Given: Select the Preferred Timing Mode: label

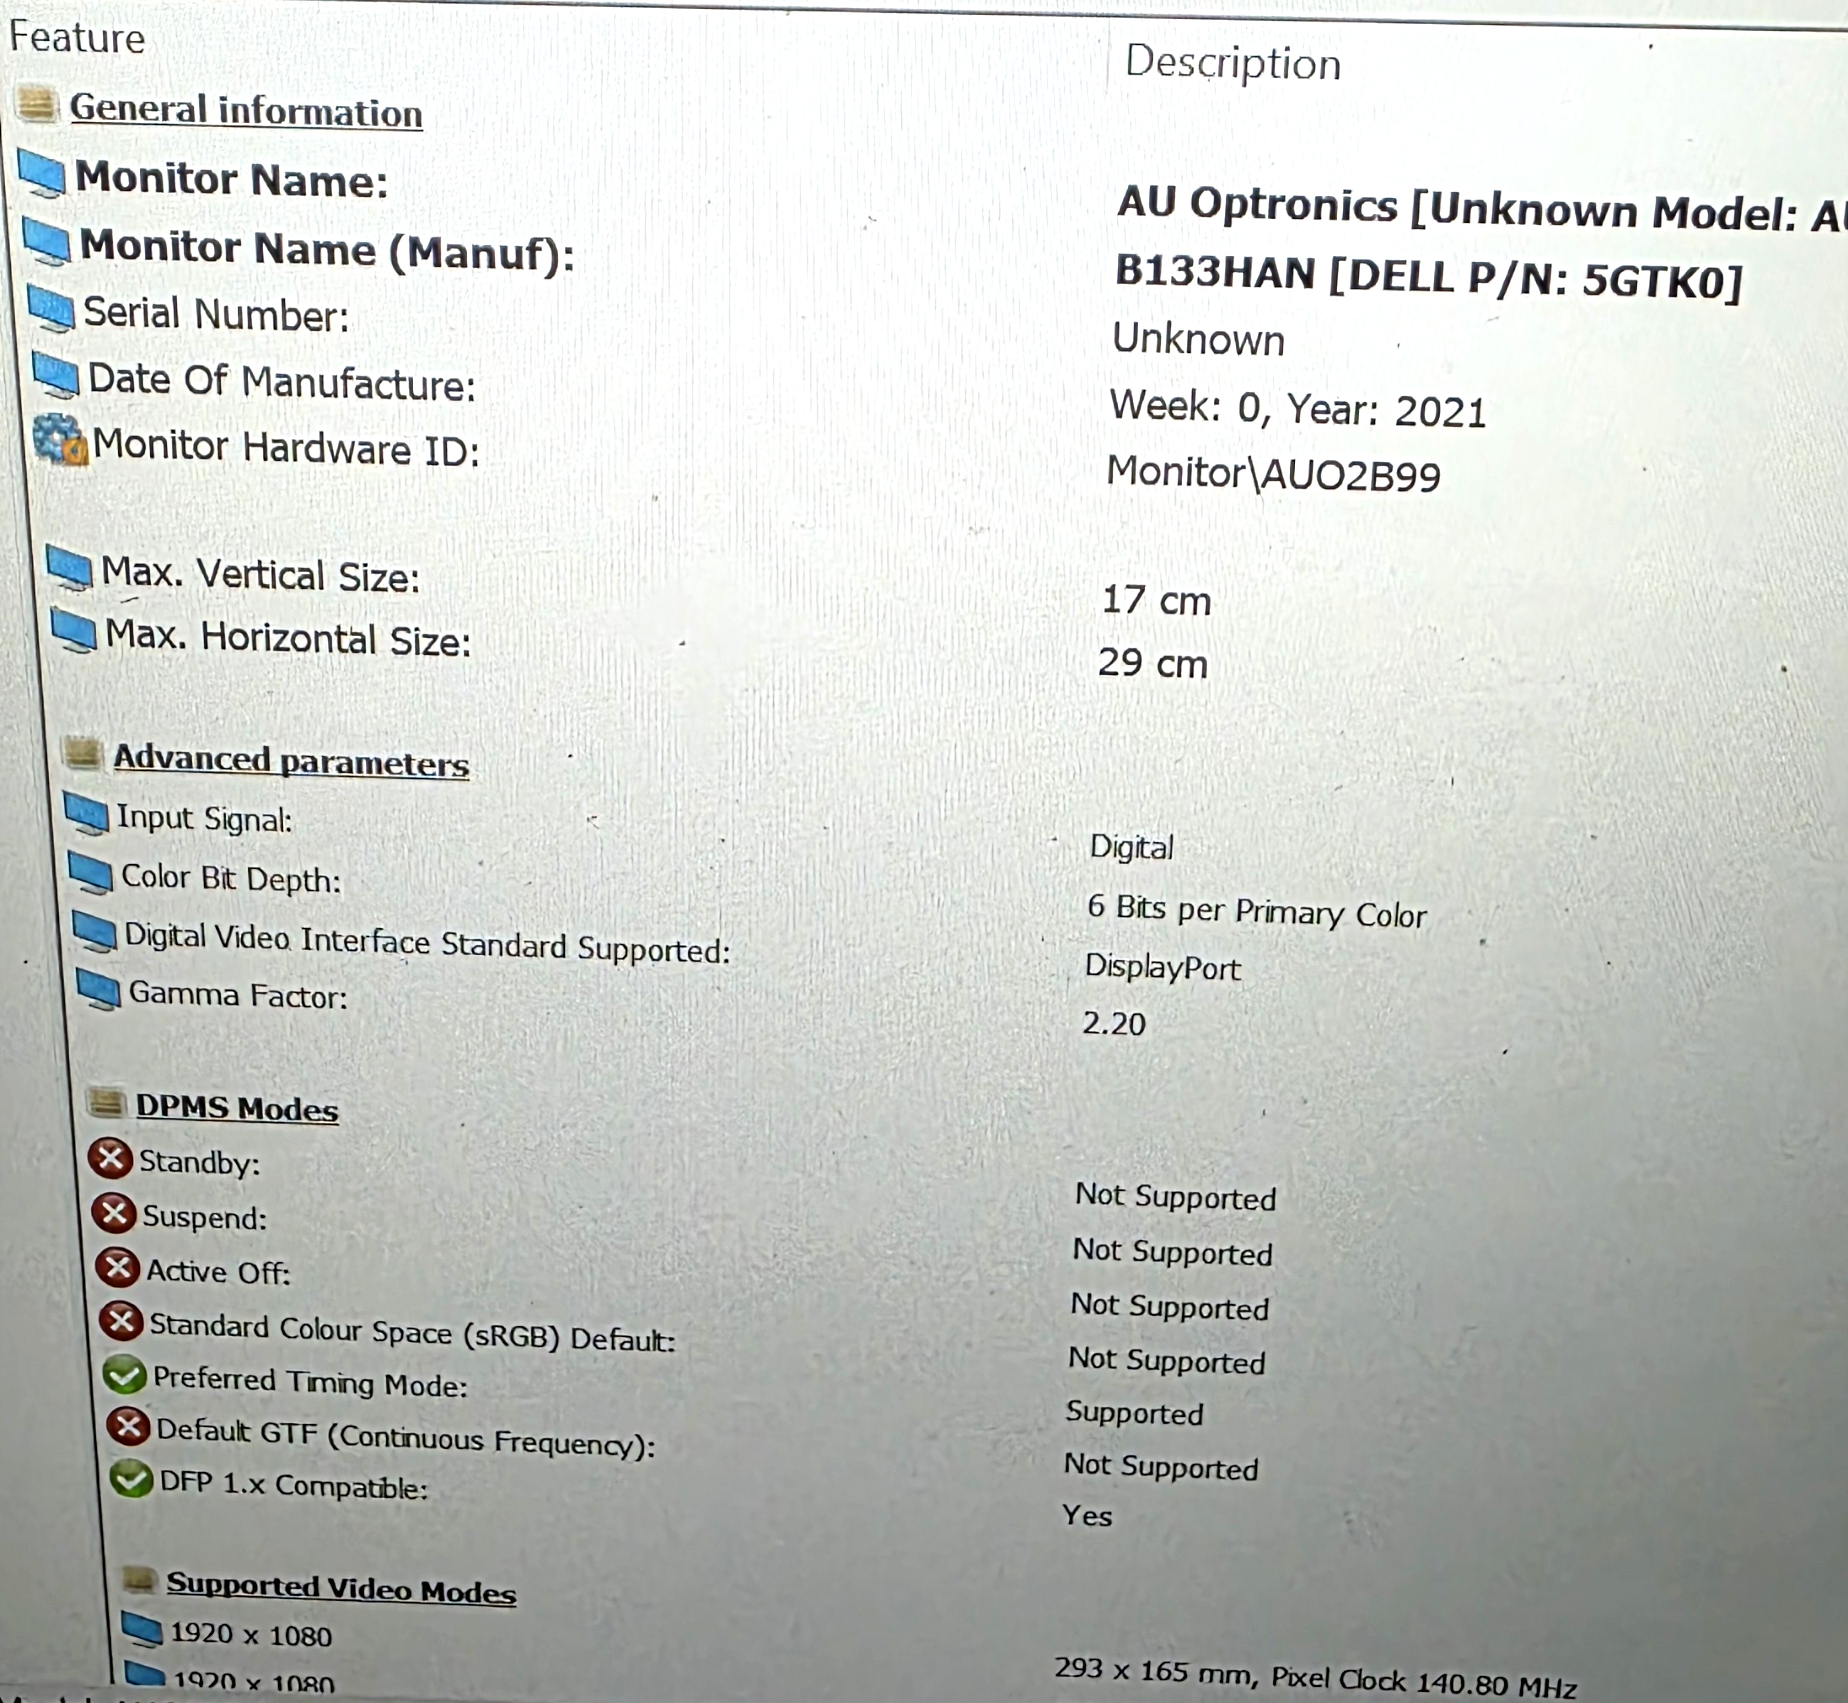Looking at the screenshot, I should tap(310, 1381).
